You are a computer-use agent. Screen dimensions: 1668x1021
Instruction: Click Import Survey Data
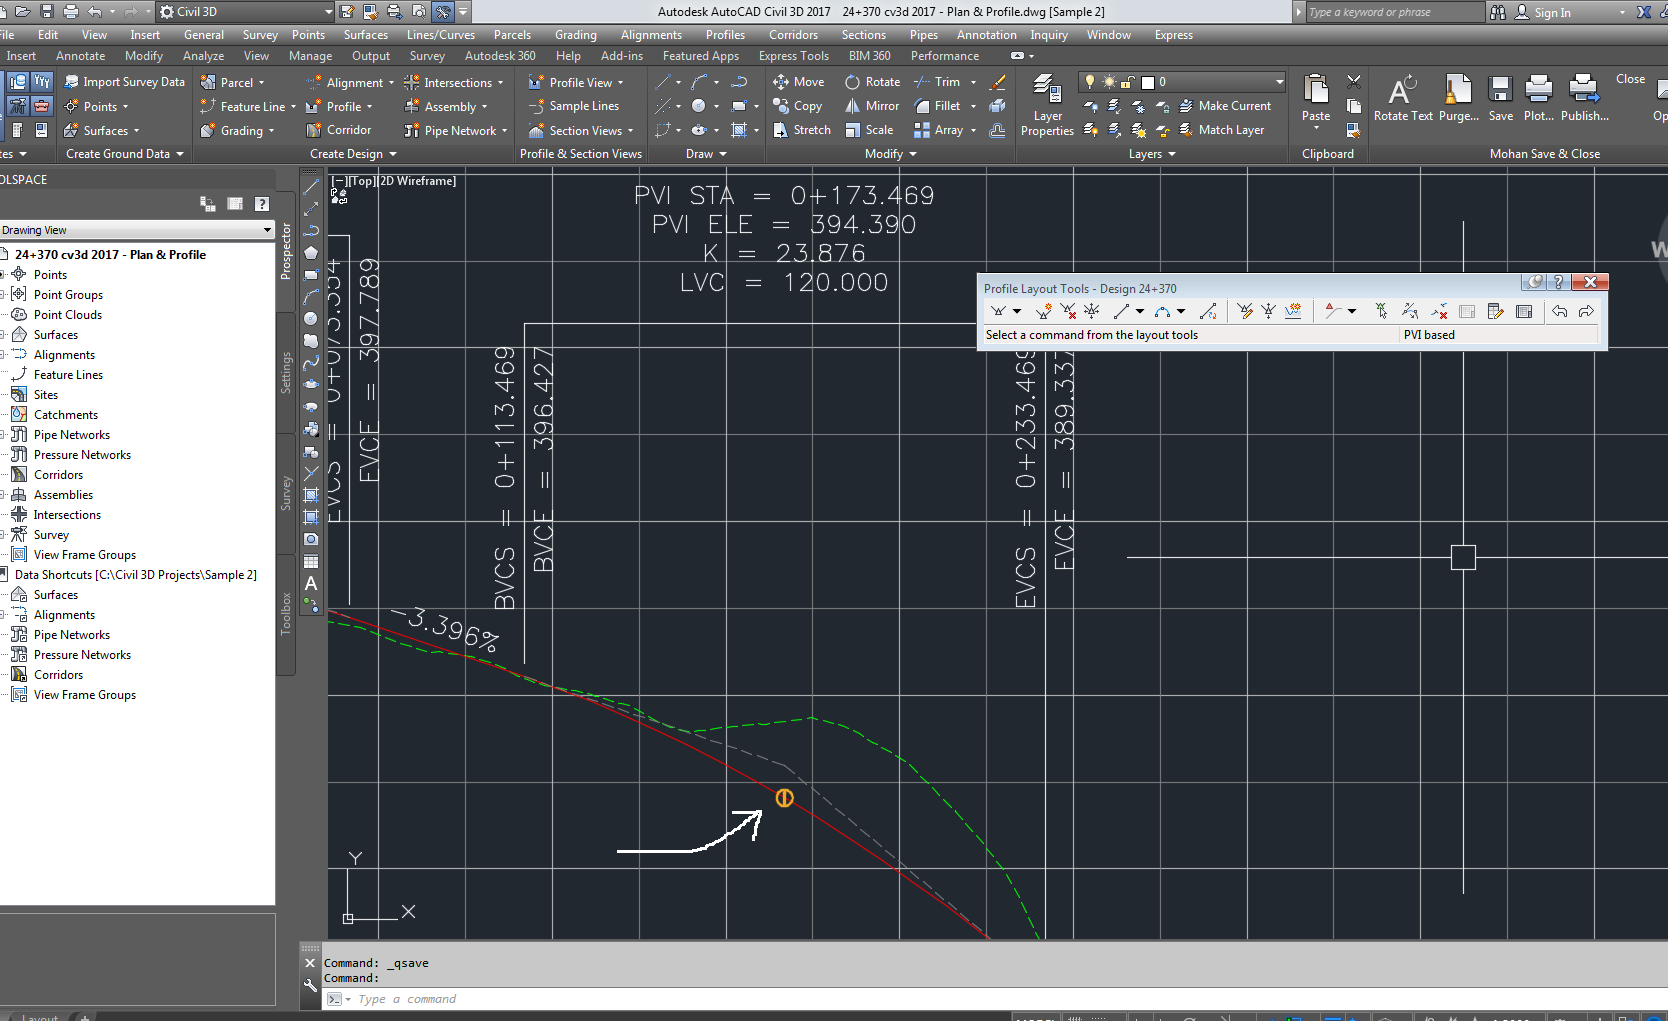(x=124, y=82)
